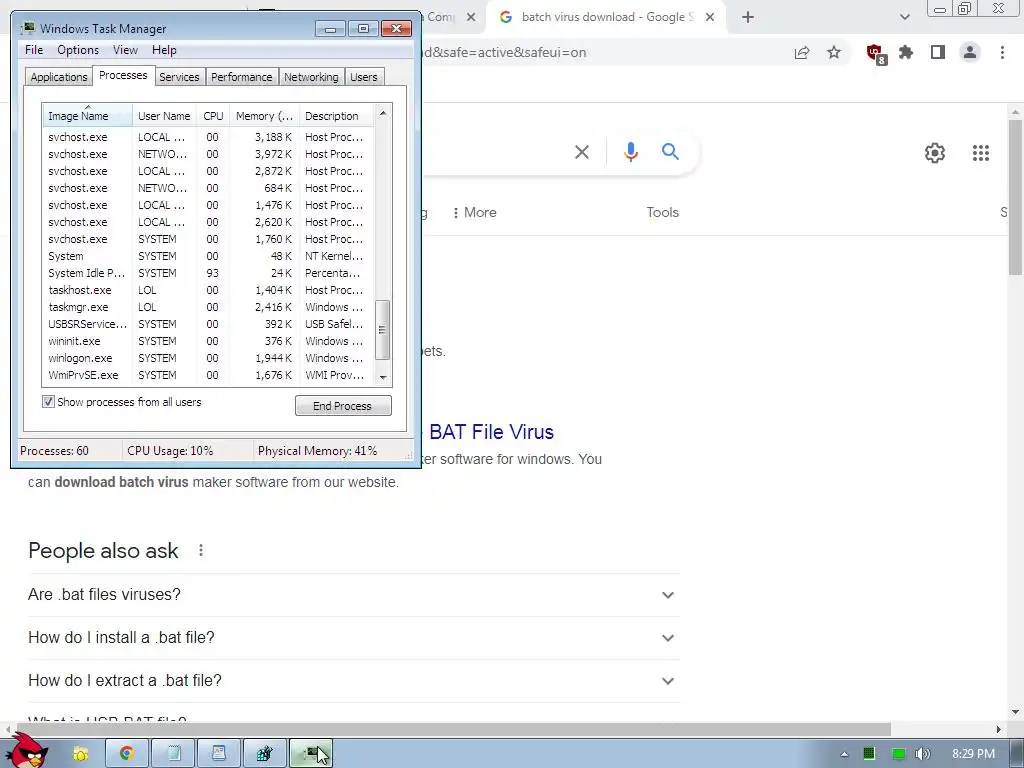
Task: Click the Chrome page vertical scrollbar thumb
Action: click(x=1015, y=196)
